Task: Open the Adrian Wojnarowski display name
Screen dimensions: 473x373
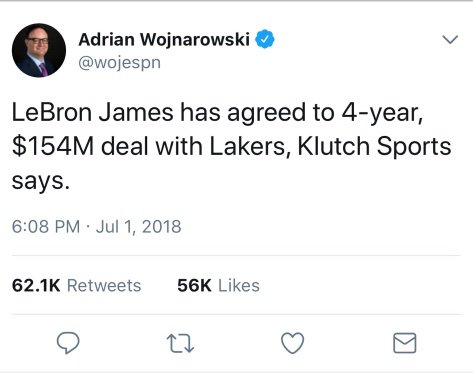Action: tap(164, 39)
